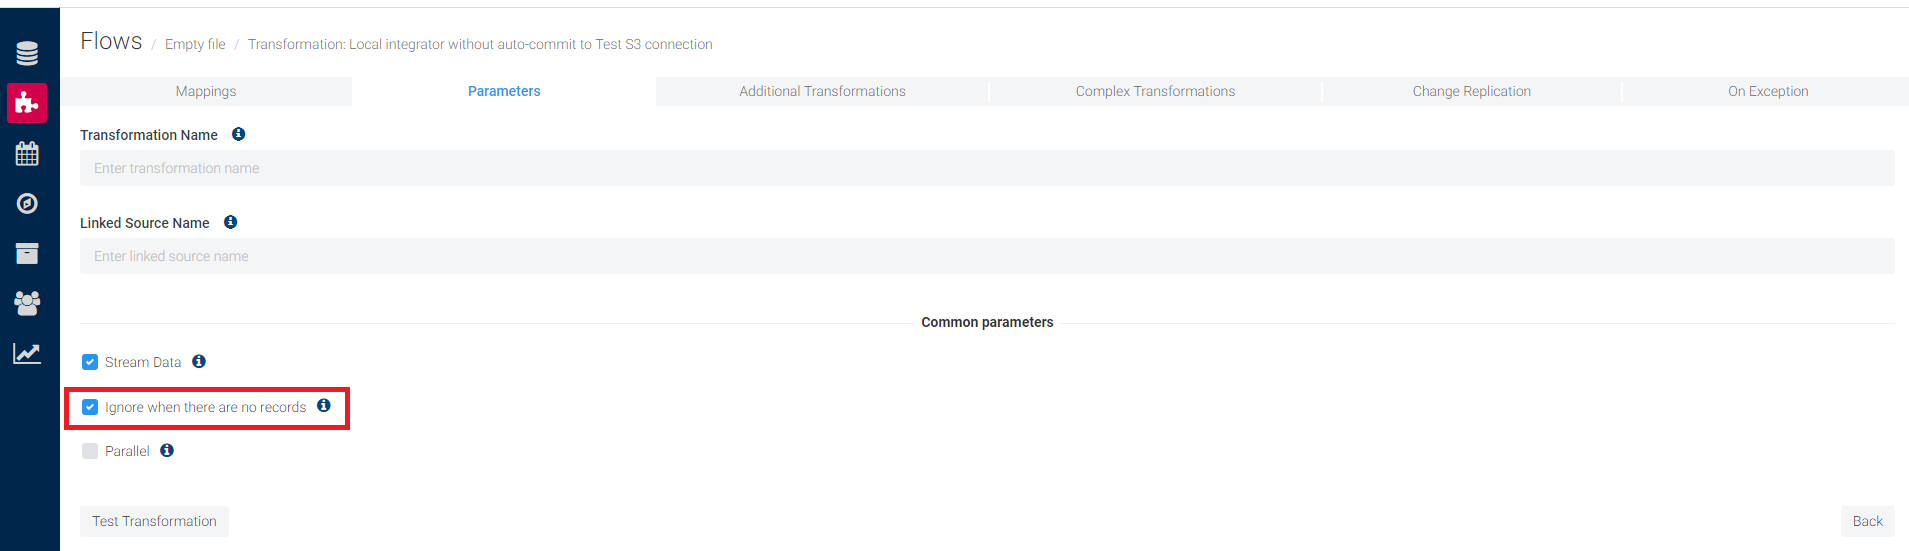Screen dimensions: 1909x551
Task: Open the calendar schedules sidebar icon
Action: pos(27,153)
